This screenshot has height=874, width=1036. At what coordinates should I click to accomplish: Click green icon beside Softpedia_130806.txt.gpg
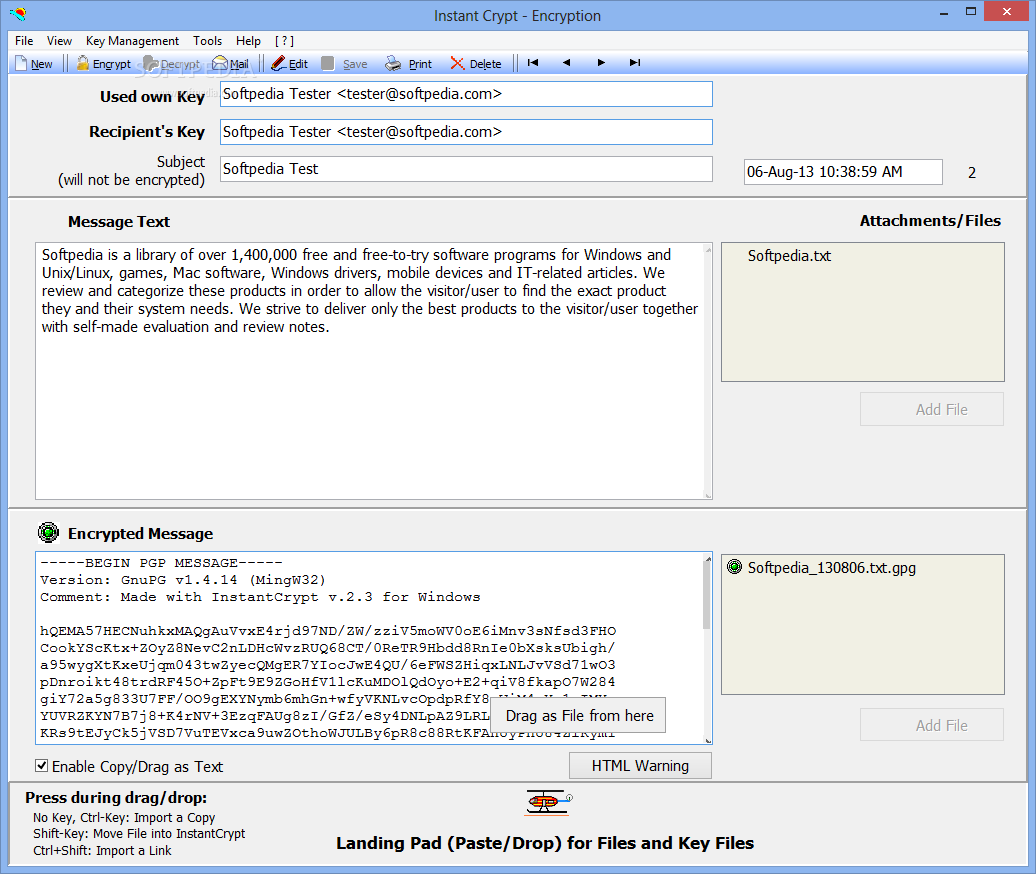(x=734, y=567)
